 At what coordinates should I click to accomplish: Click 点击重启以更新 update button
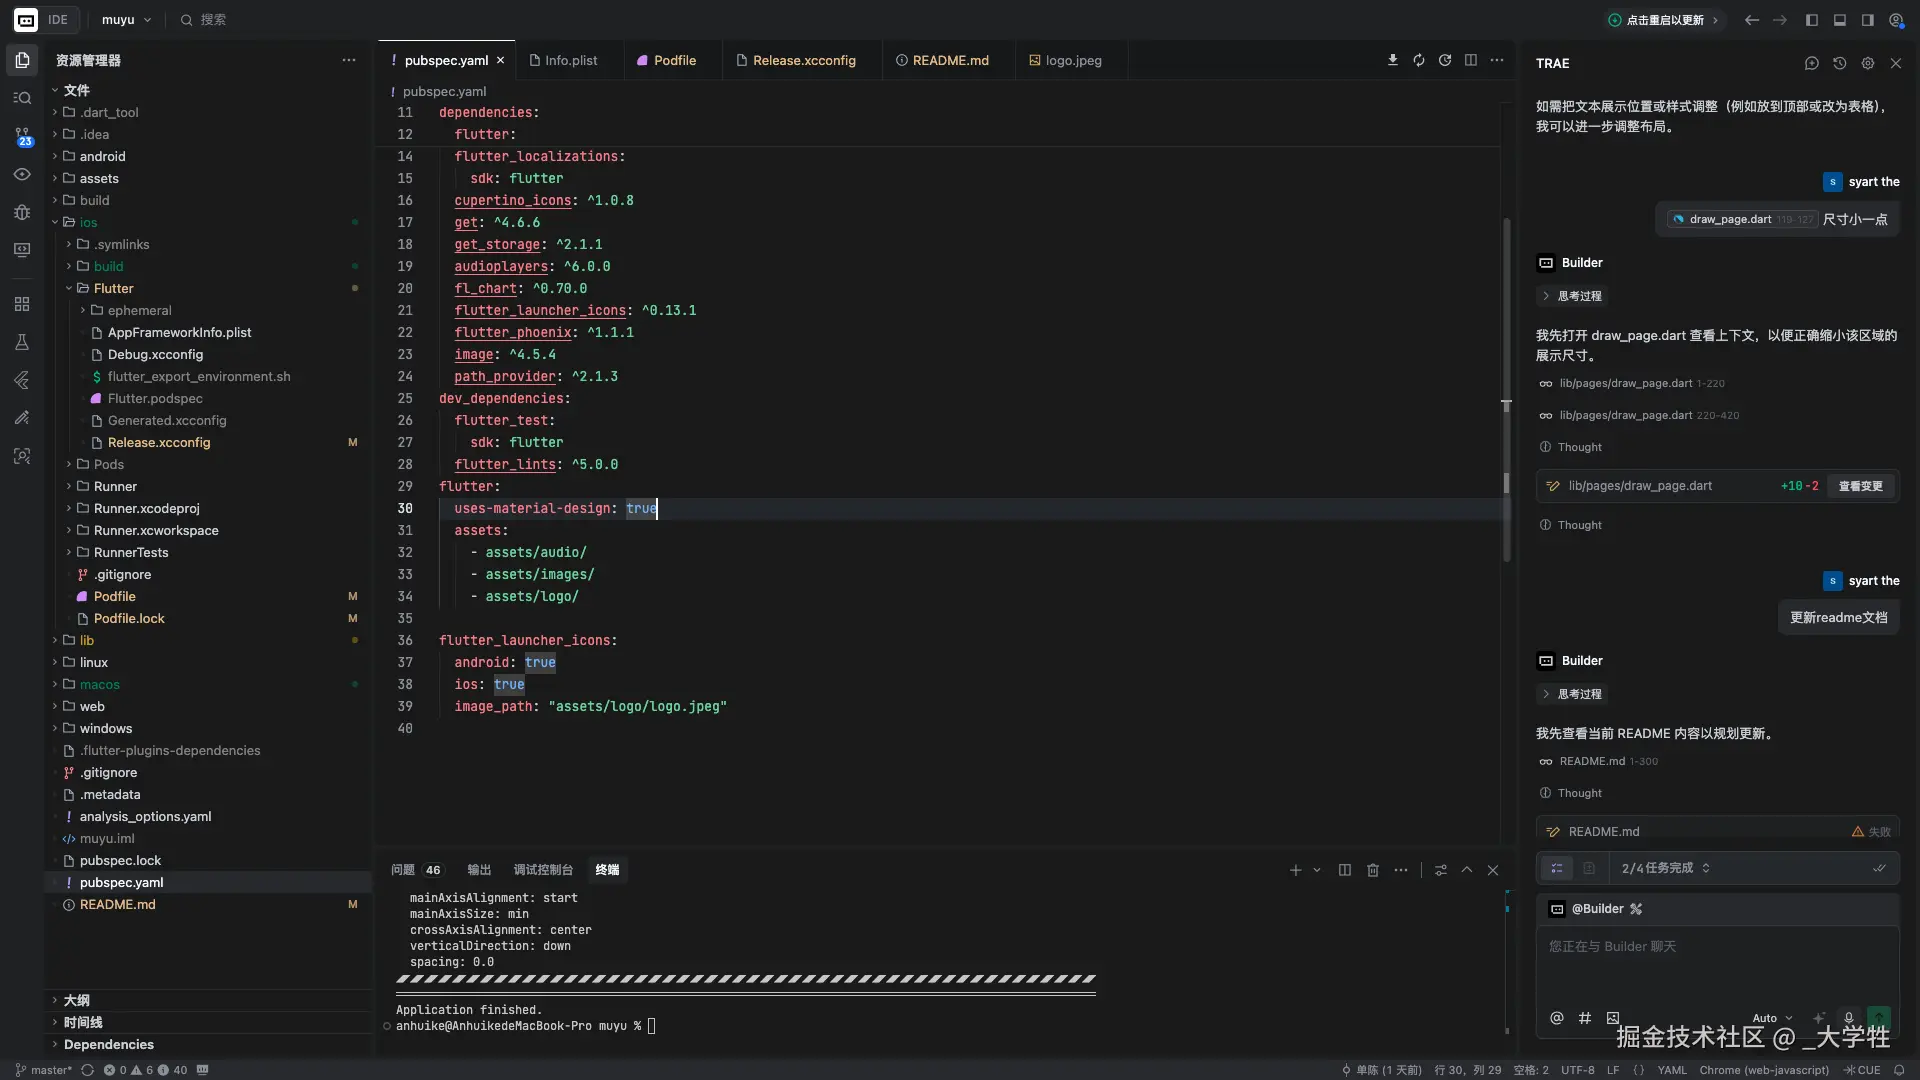[x=1664, y=20]
